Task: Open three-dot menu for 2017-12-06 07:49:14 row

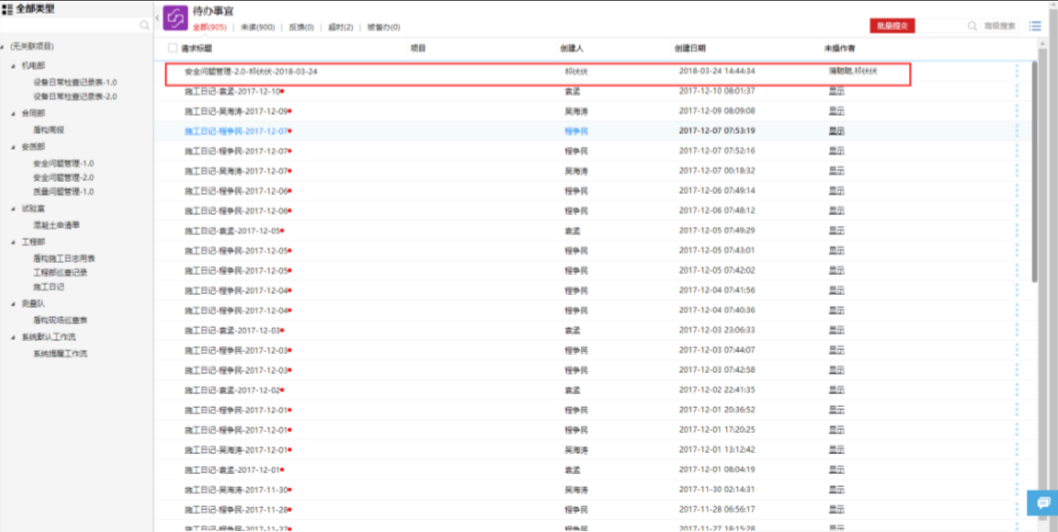Action: click(1017, 190)
